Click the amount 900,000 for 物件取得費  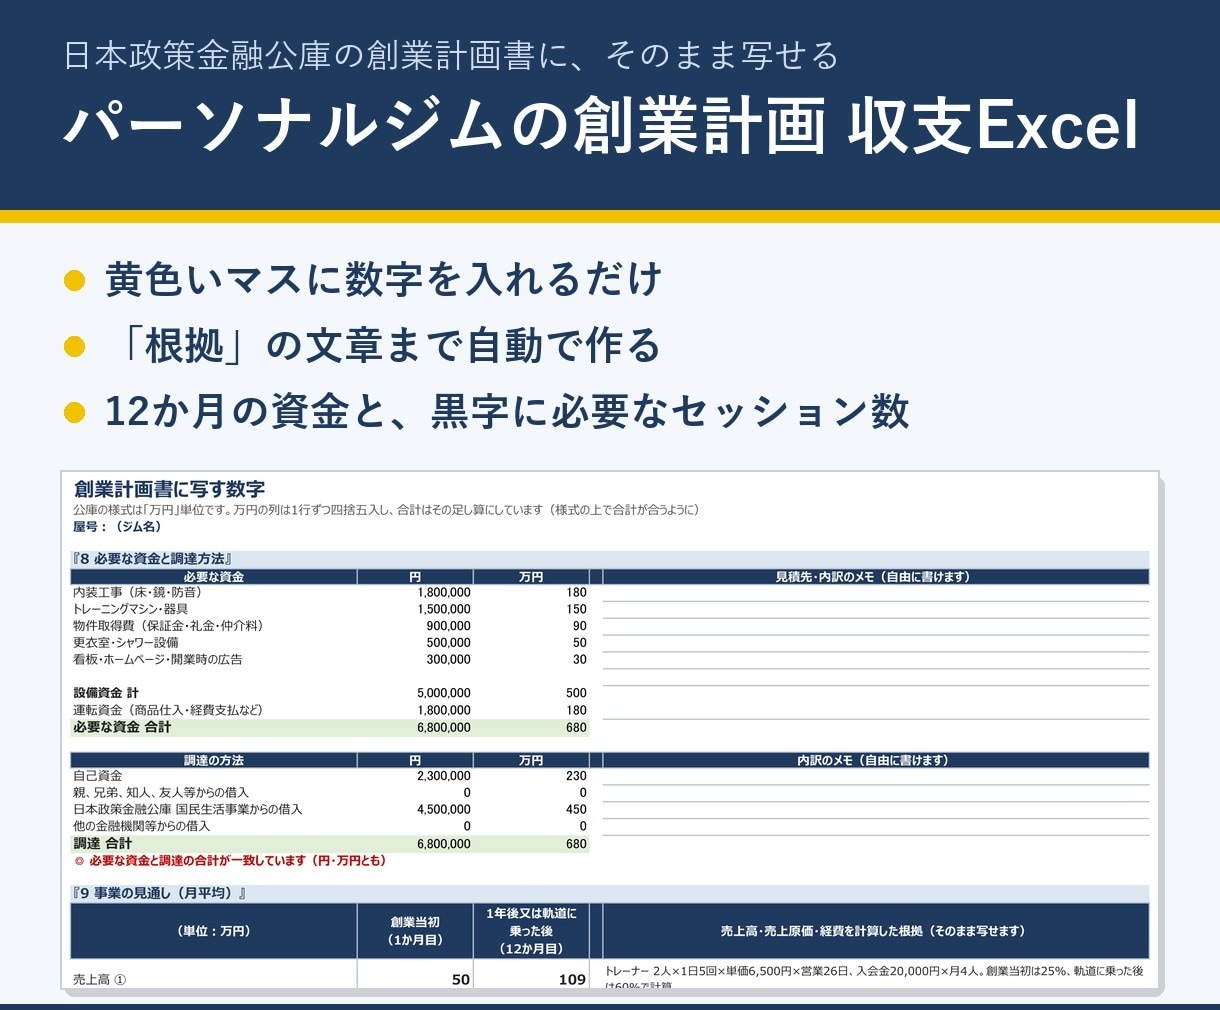coord(448,626)
